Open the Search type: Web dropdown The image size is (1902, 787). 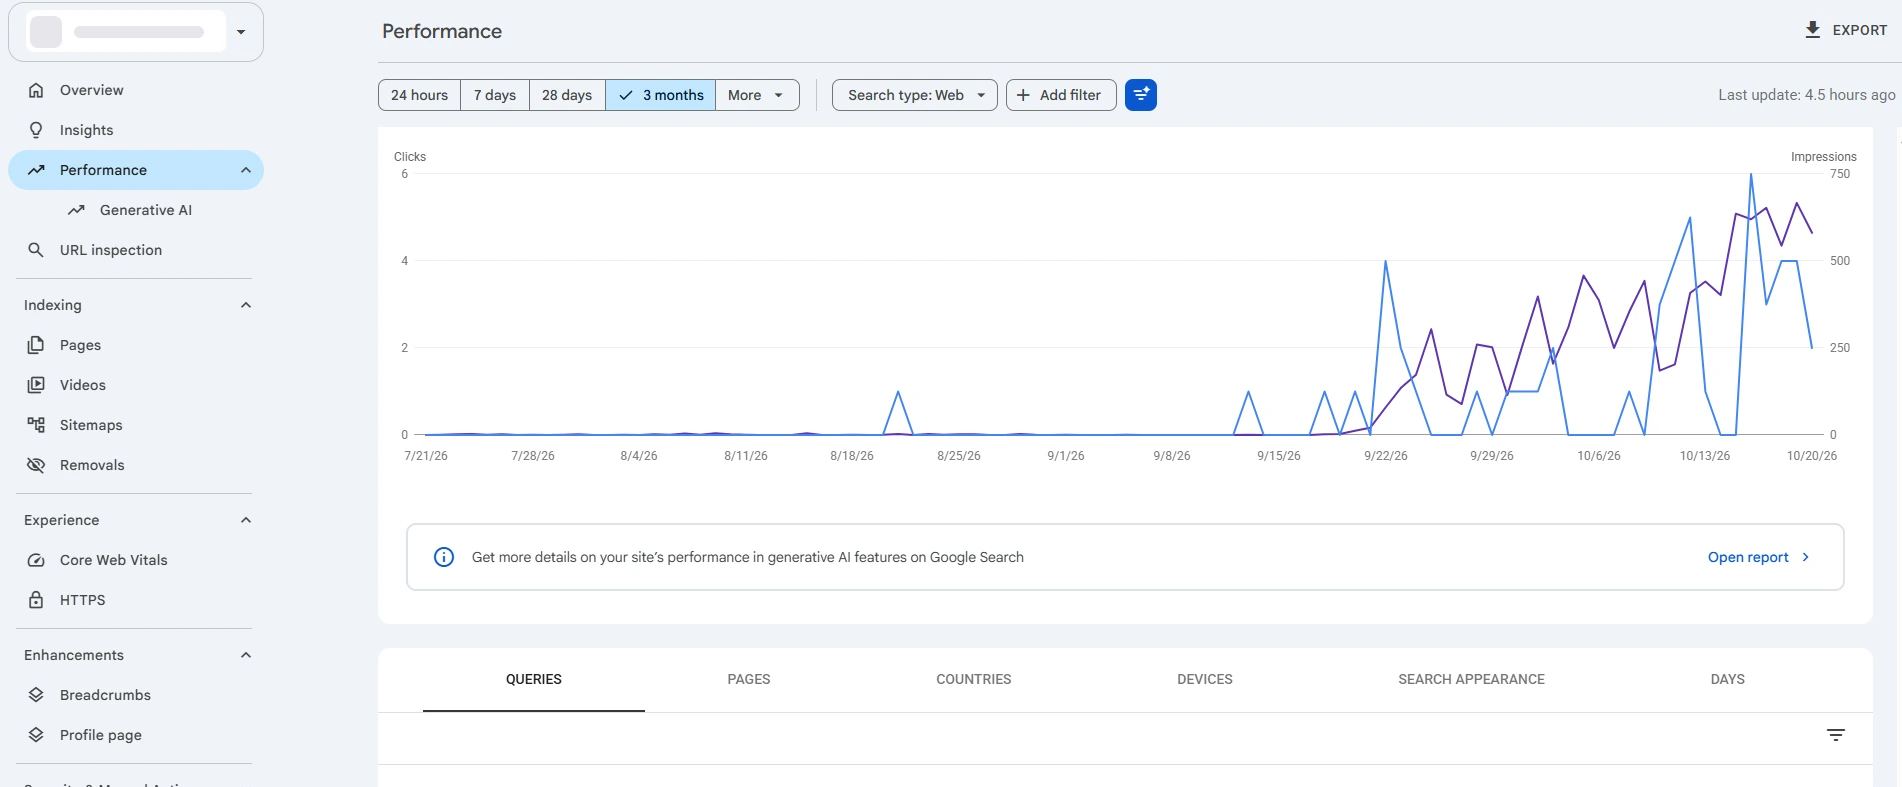pos(915,95)
